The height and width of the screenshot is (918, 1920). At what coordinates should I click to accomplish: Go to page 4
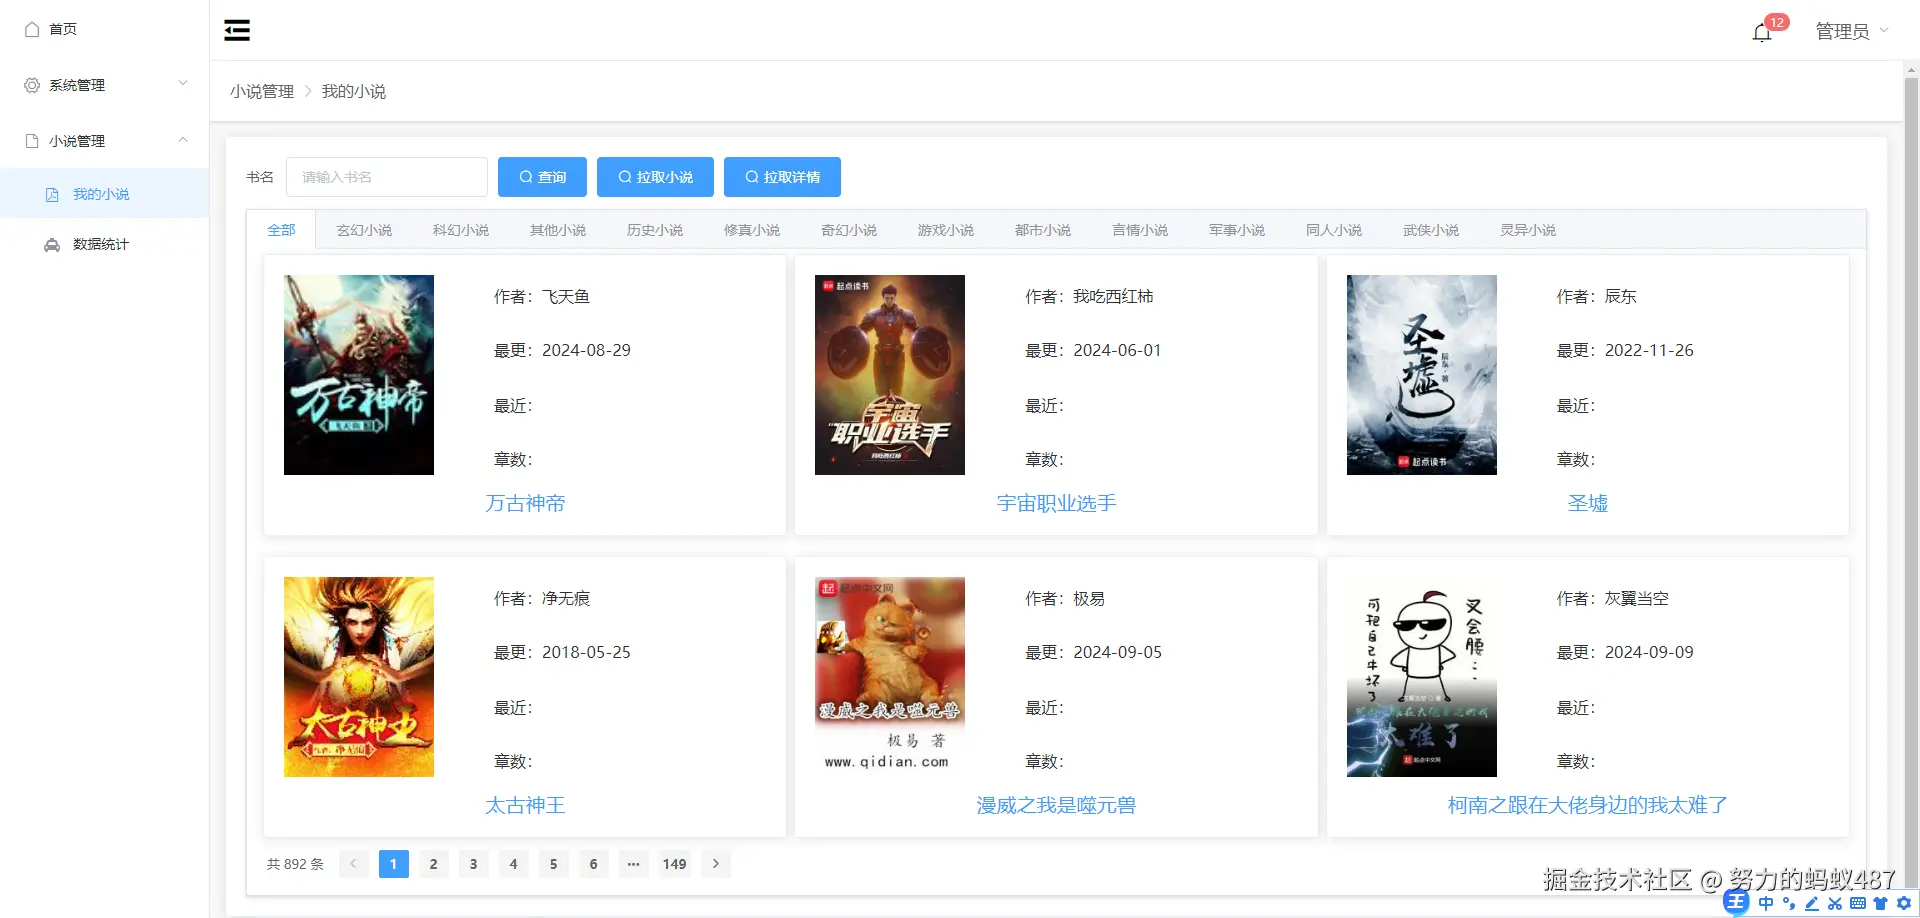(x=514, y=864)
